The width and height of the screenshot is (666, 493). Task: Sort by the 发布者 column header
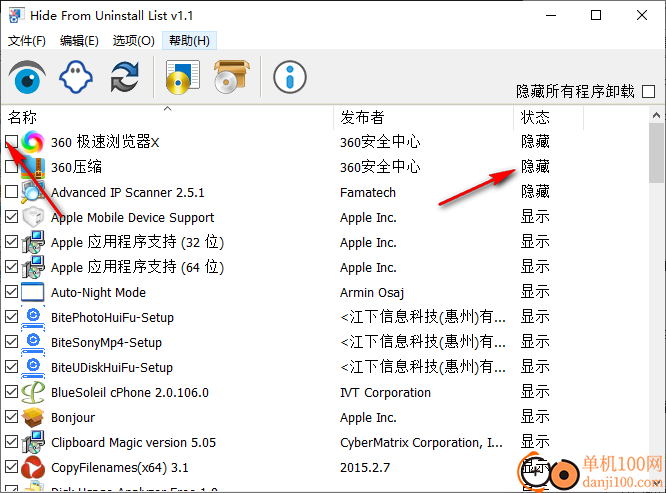click(424, 117)
